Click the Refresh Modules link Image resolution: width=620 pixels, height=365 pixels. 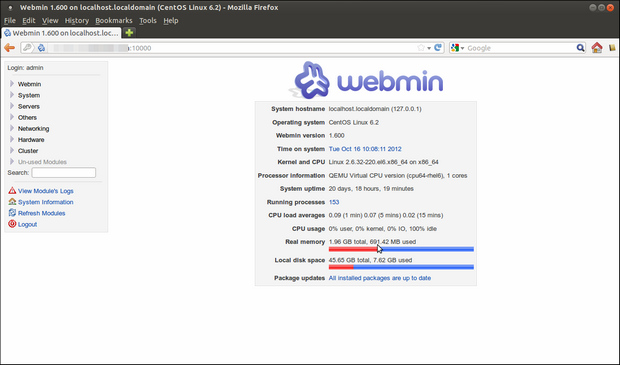tap(42, 213)
